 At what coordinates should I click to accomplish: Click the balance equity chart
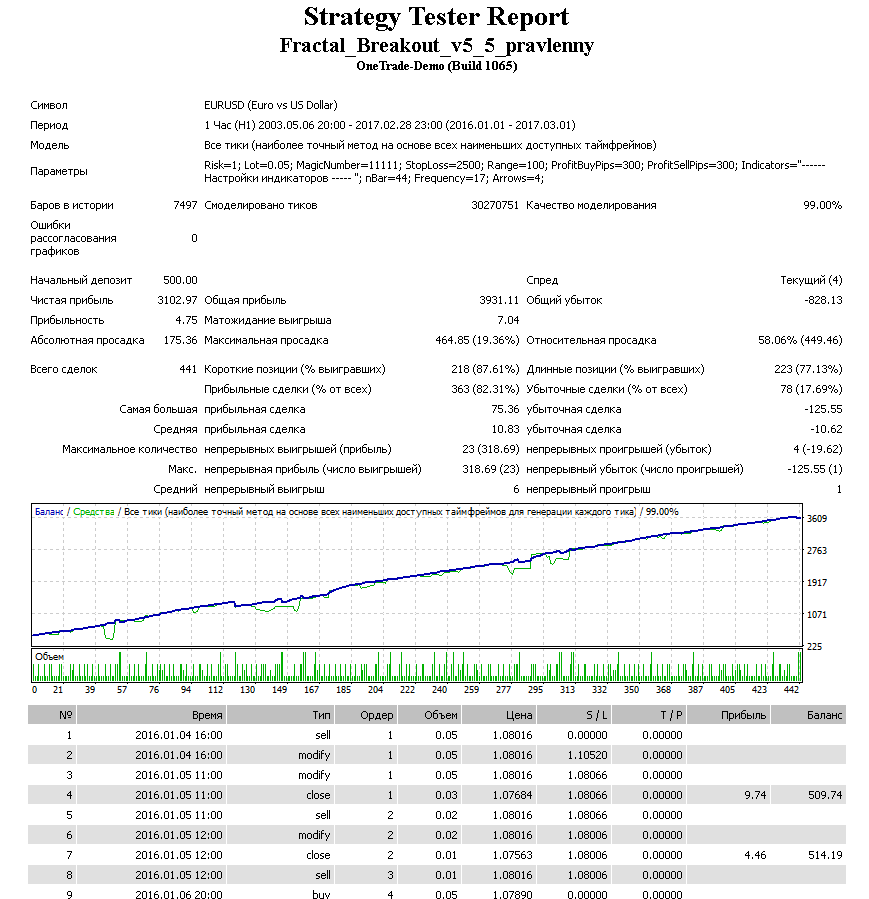click(417, 575)
